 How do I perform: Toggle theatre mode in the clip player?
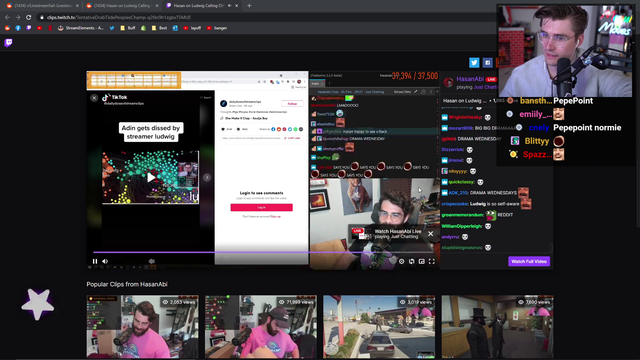coord(422,261)
